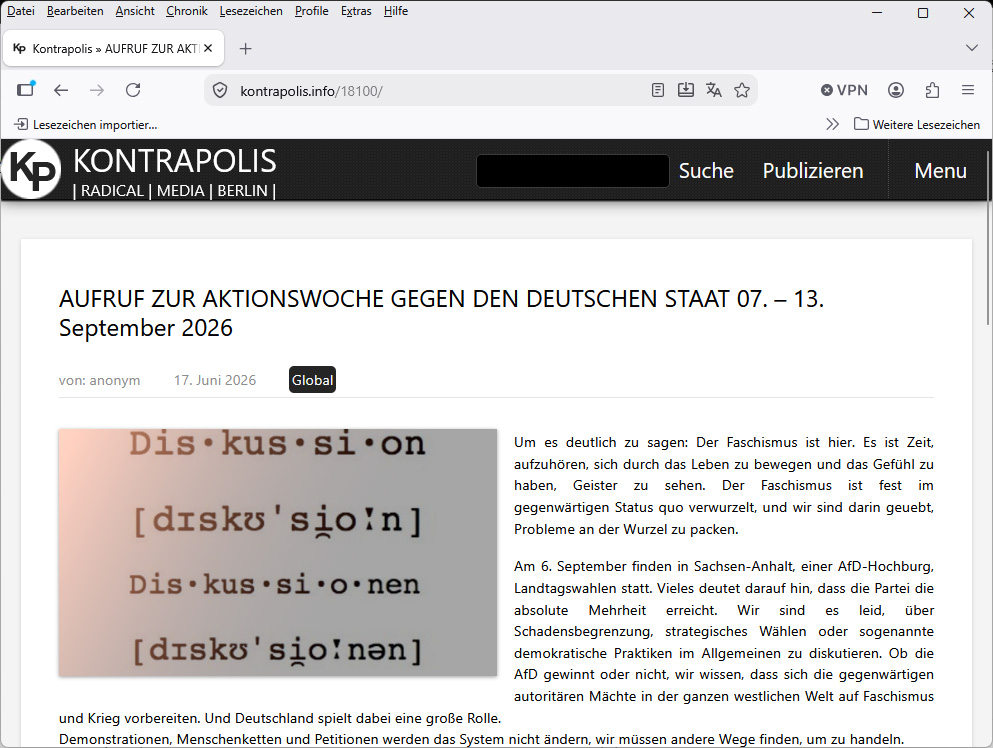Click RADICAL | MEDIA | BERLIN tagline

tap(174, 191)
